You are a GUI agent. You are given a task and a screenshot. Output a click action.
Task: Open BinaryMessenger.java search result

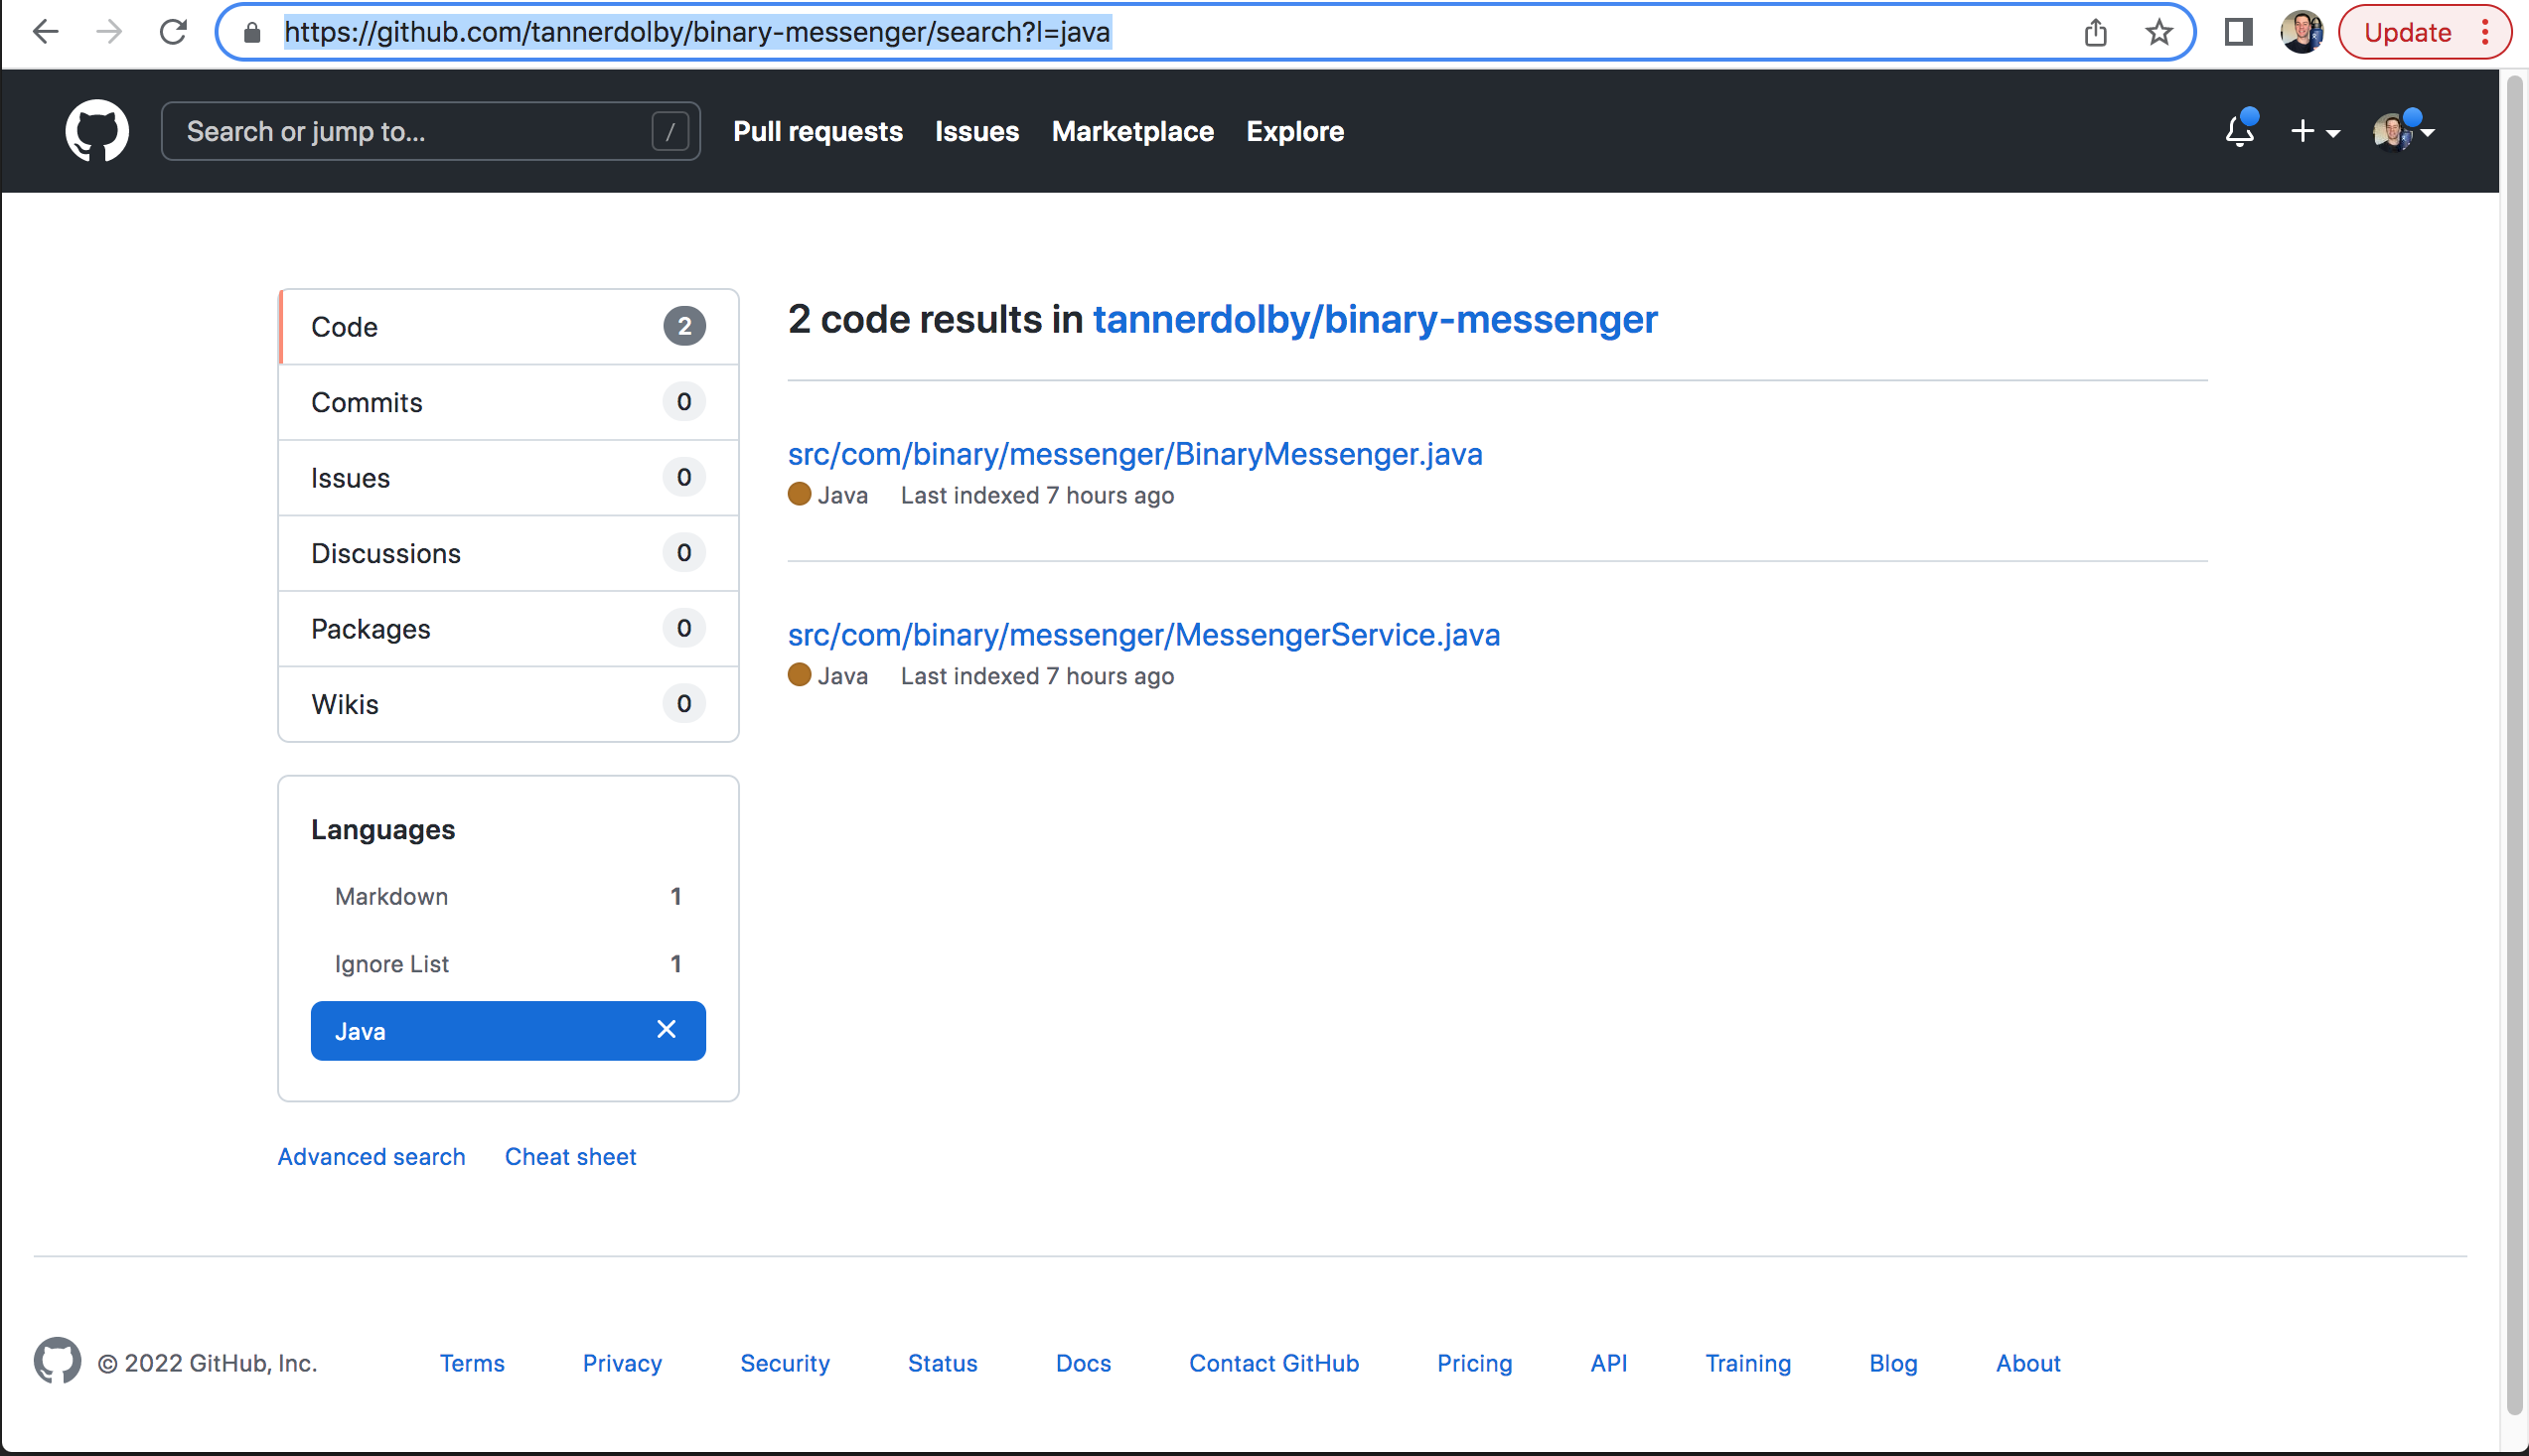point(1135,453)
